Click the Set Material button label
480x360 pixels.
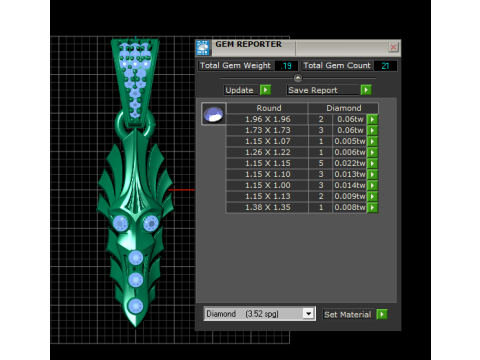click(348, 314)
